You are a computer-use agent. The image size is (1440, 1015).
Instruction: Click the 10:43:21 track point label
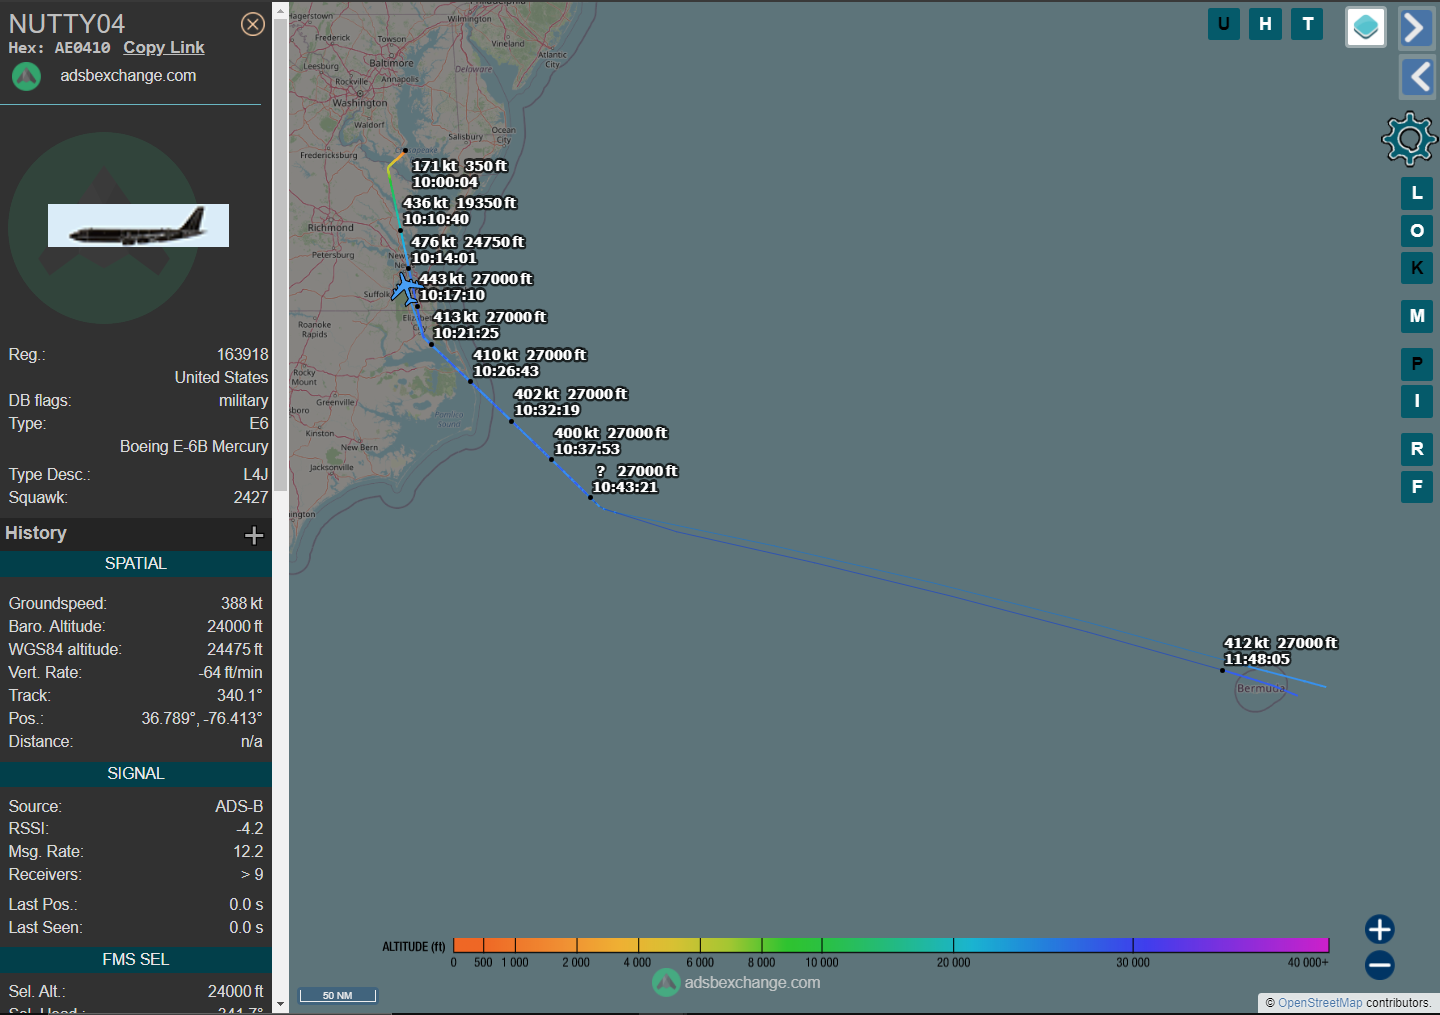(x=634, y=479)
